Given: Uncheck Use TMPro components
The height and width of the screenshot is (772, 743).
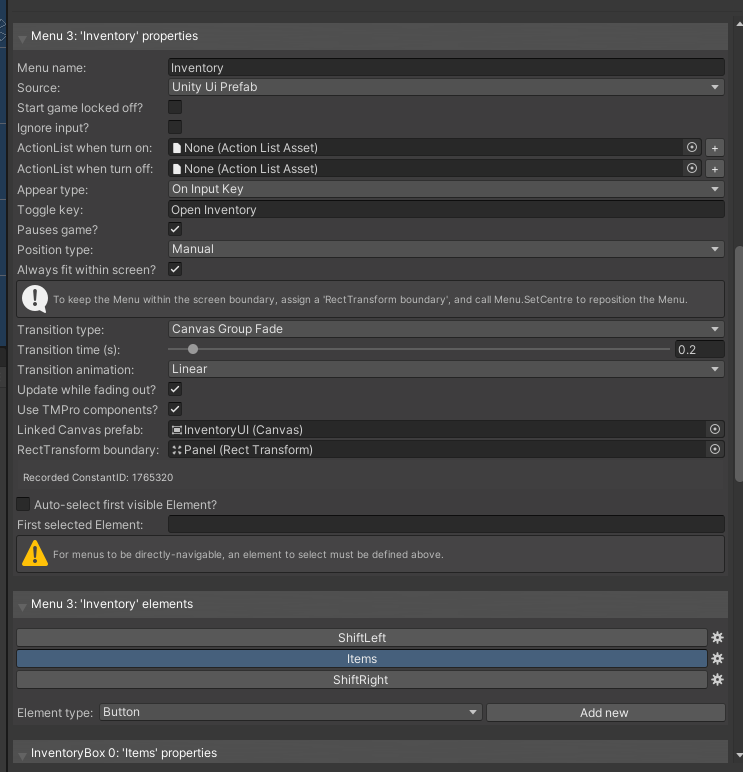Looking at the screenshot, I should pyautogui.click(x=175, y=409).
